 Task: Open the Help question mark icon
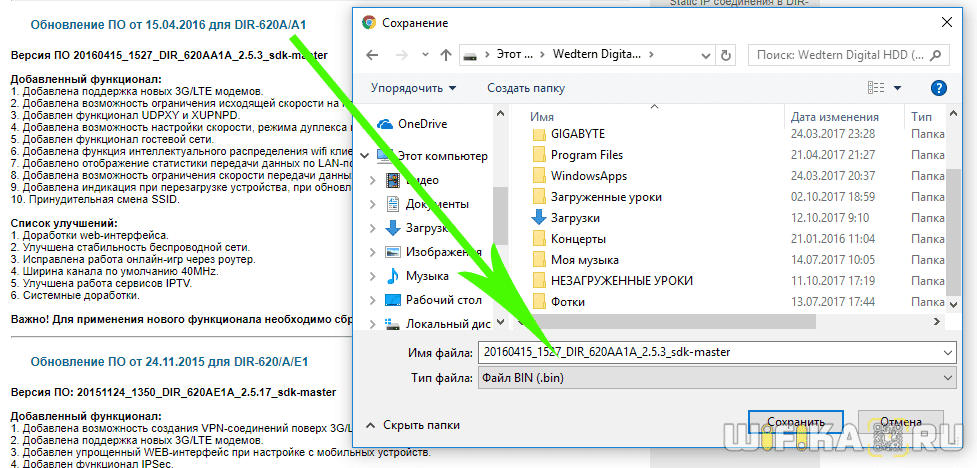click(x=938, y=88)
